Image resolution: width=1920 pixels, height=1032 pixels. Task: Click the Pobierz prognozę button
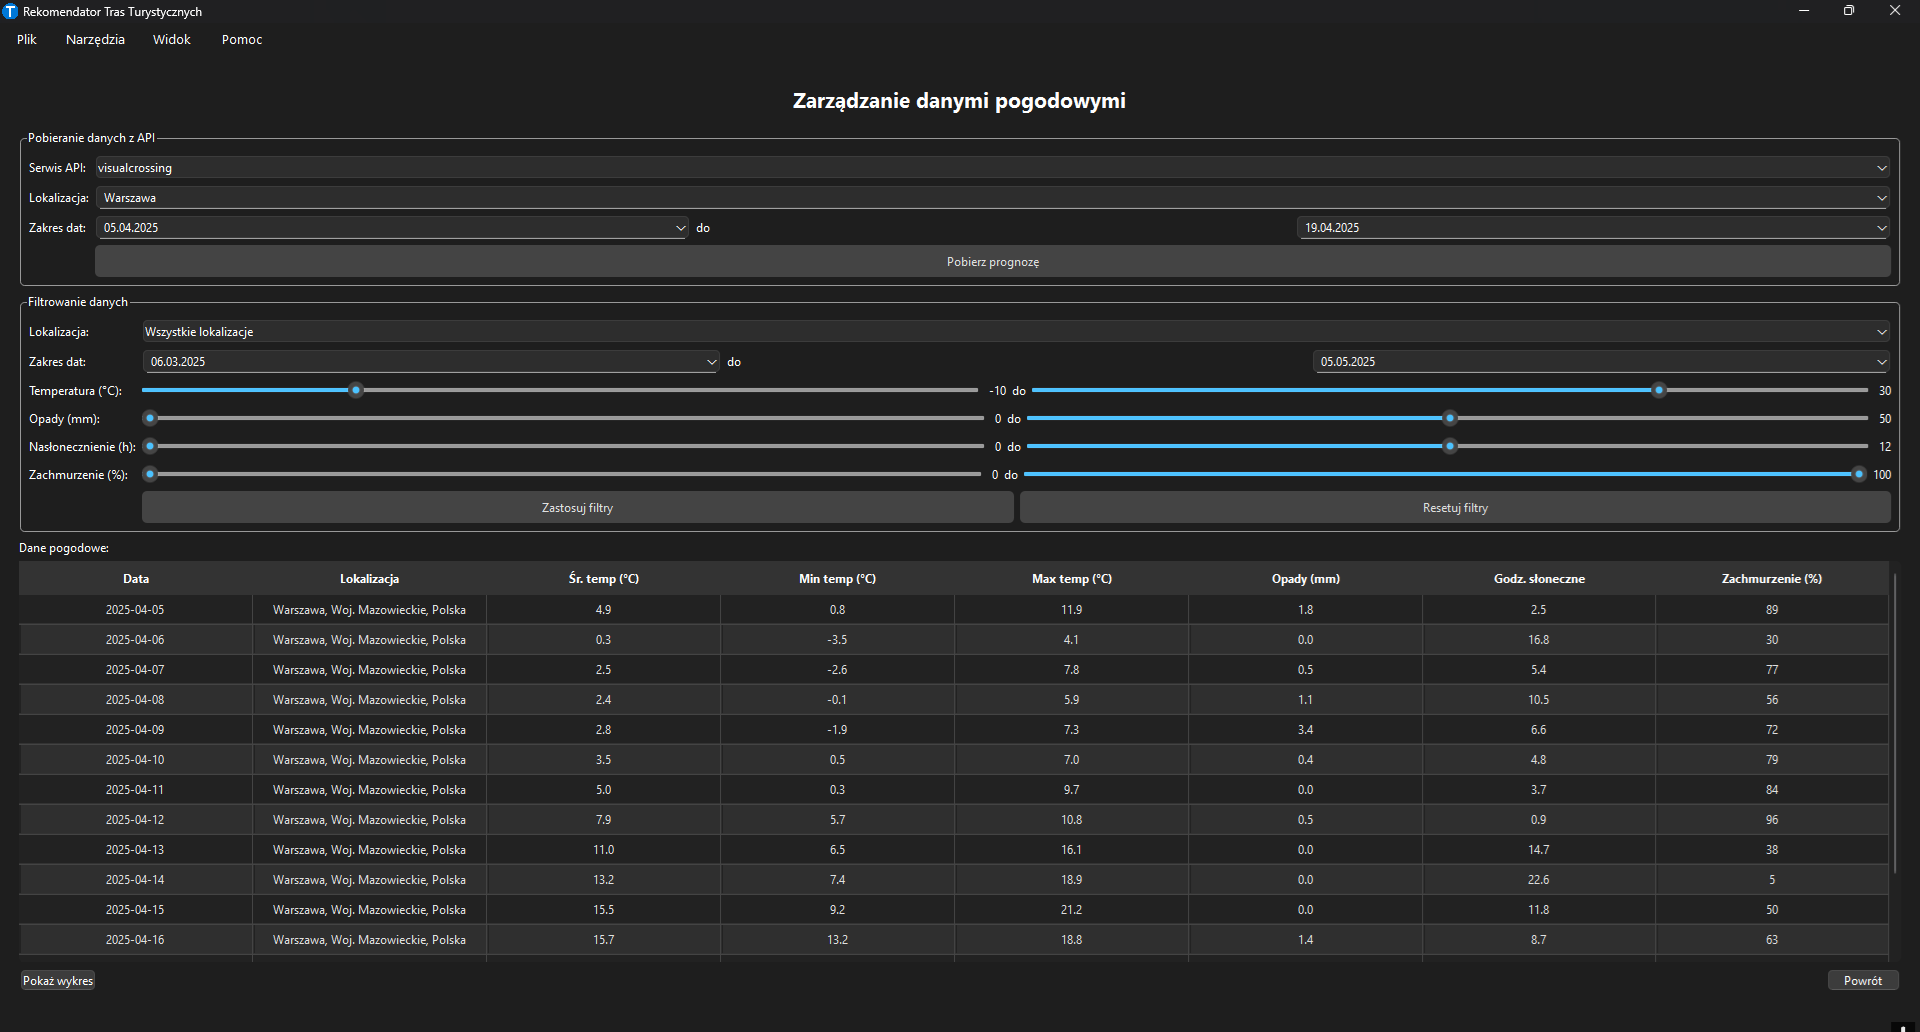coord(992,262)
